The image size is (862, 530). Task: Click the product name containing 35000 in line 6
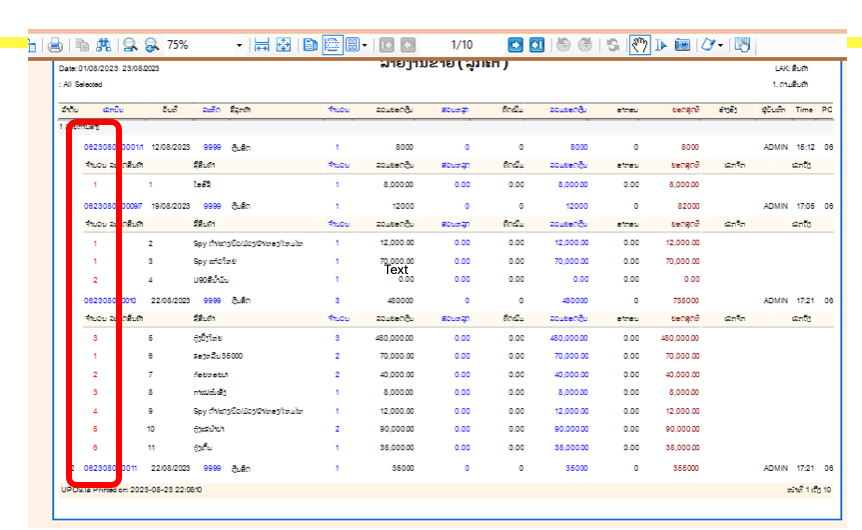pos(218,356)
